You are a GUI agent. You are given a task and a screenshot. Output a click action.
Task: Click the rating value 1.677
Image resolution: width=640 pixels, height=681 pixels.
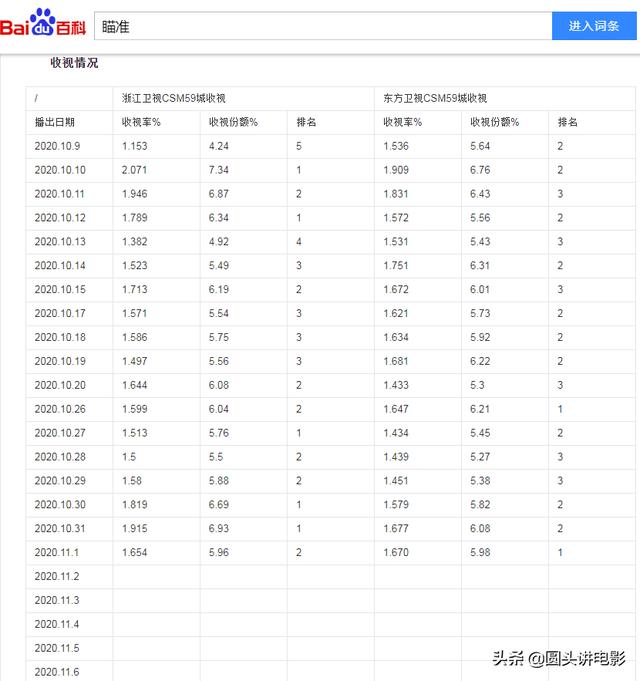tap(396, 529)
